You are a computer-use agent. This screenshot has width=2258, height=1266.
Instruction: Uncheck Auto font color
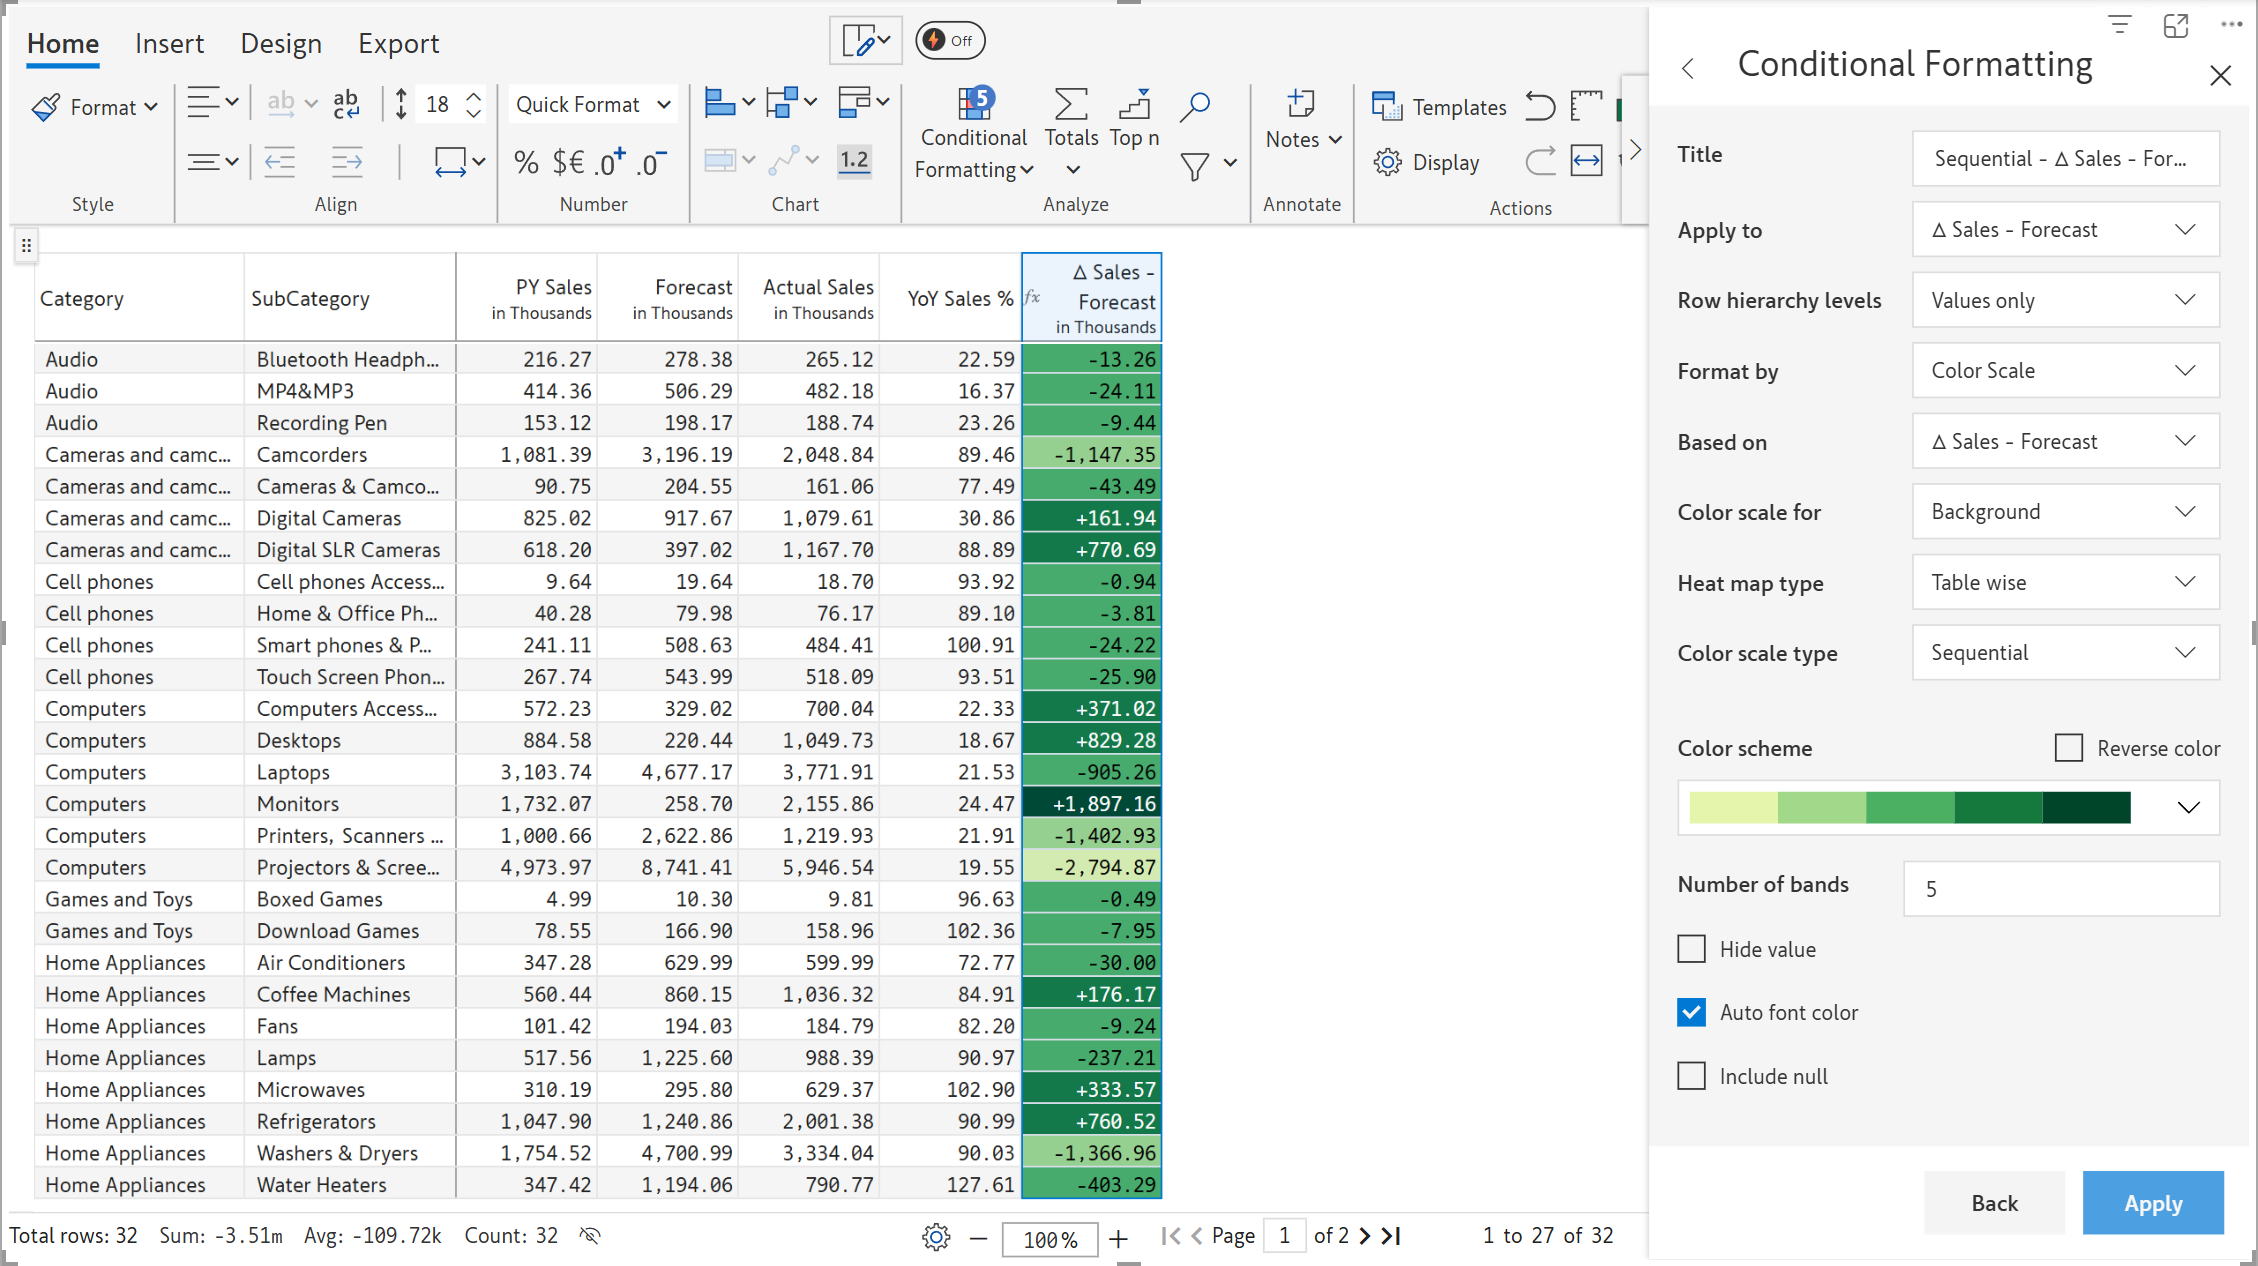point(1691,1012)
